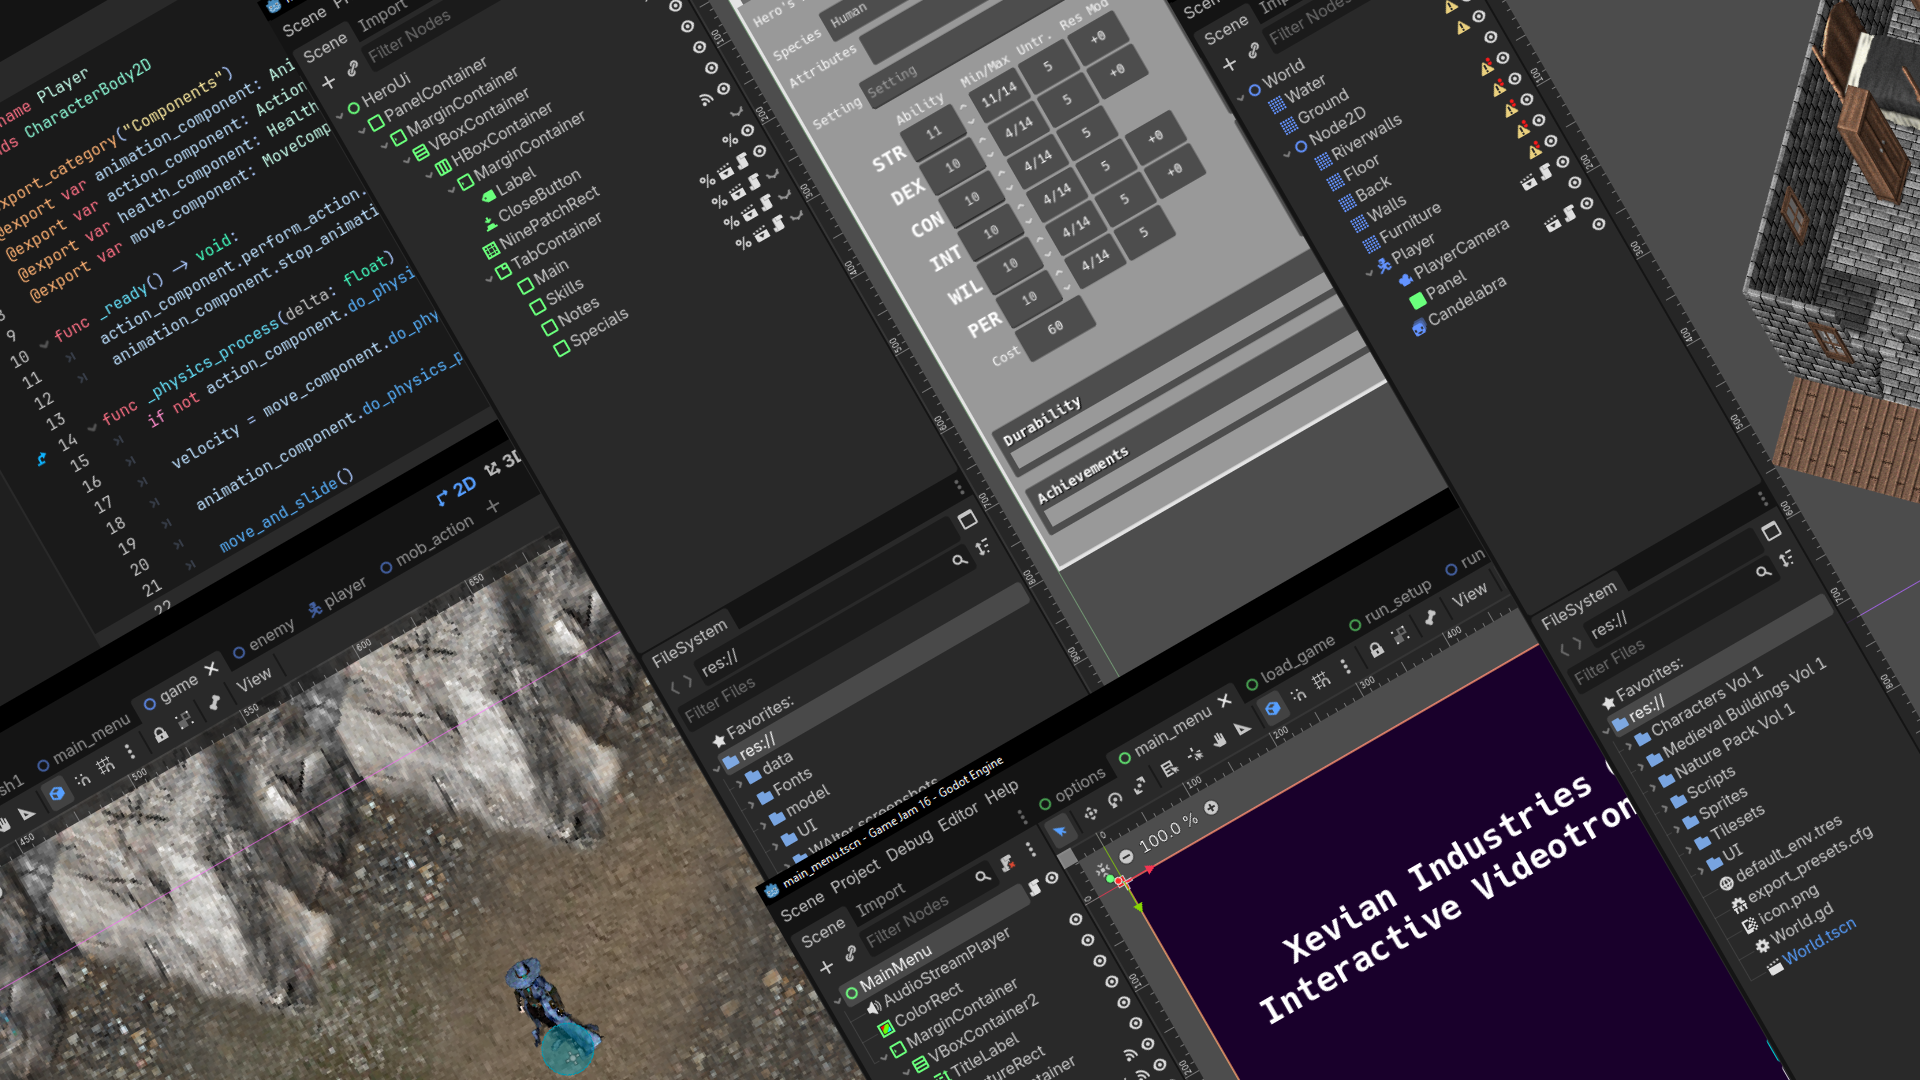Select the Move Mode tool above main_menu viewport
Screen dimensions: 1920x1080
pos(1090,814)
